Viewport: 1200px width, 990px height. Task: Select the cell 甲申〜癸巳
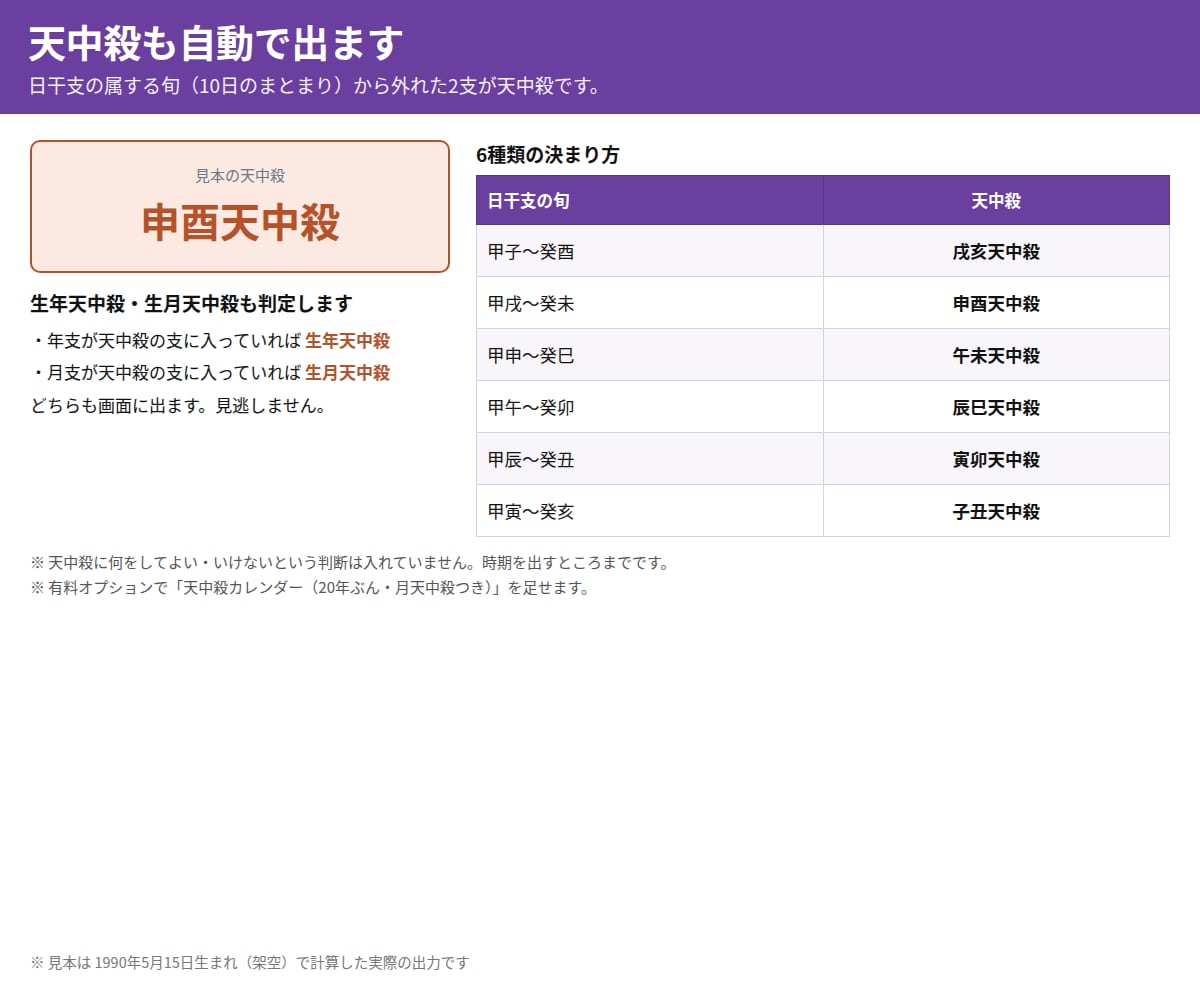pyautogui.click(x=650, y=356)
